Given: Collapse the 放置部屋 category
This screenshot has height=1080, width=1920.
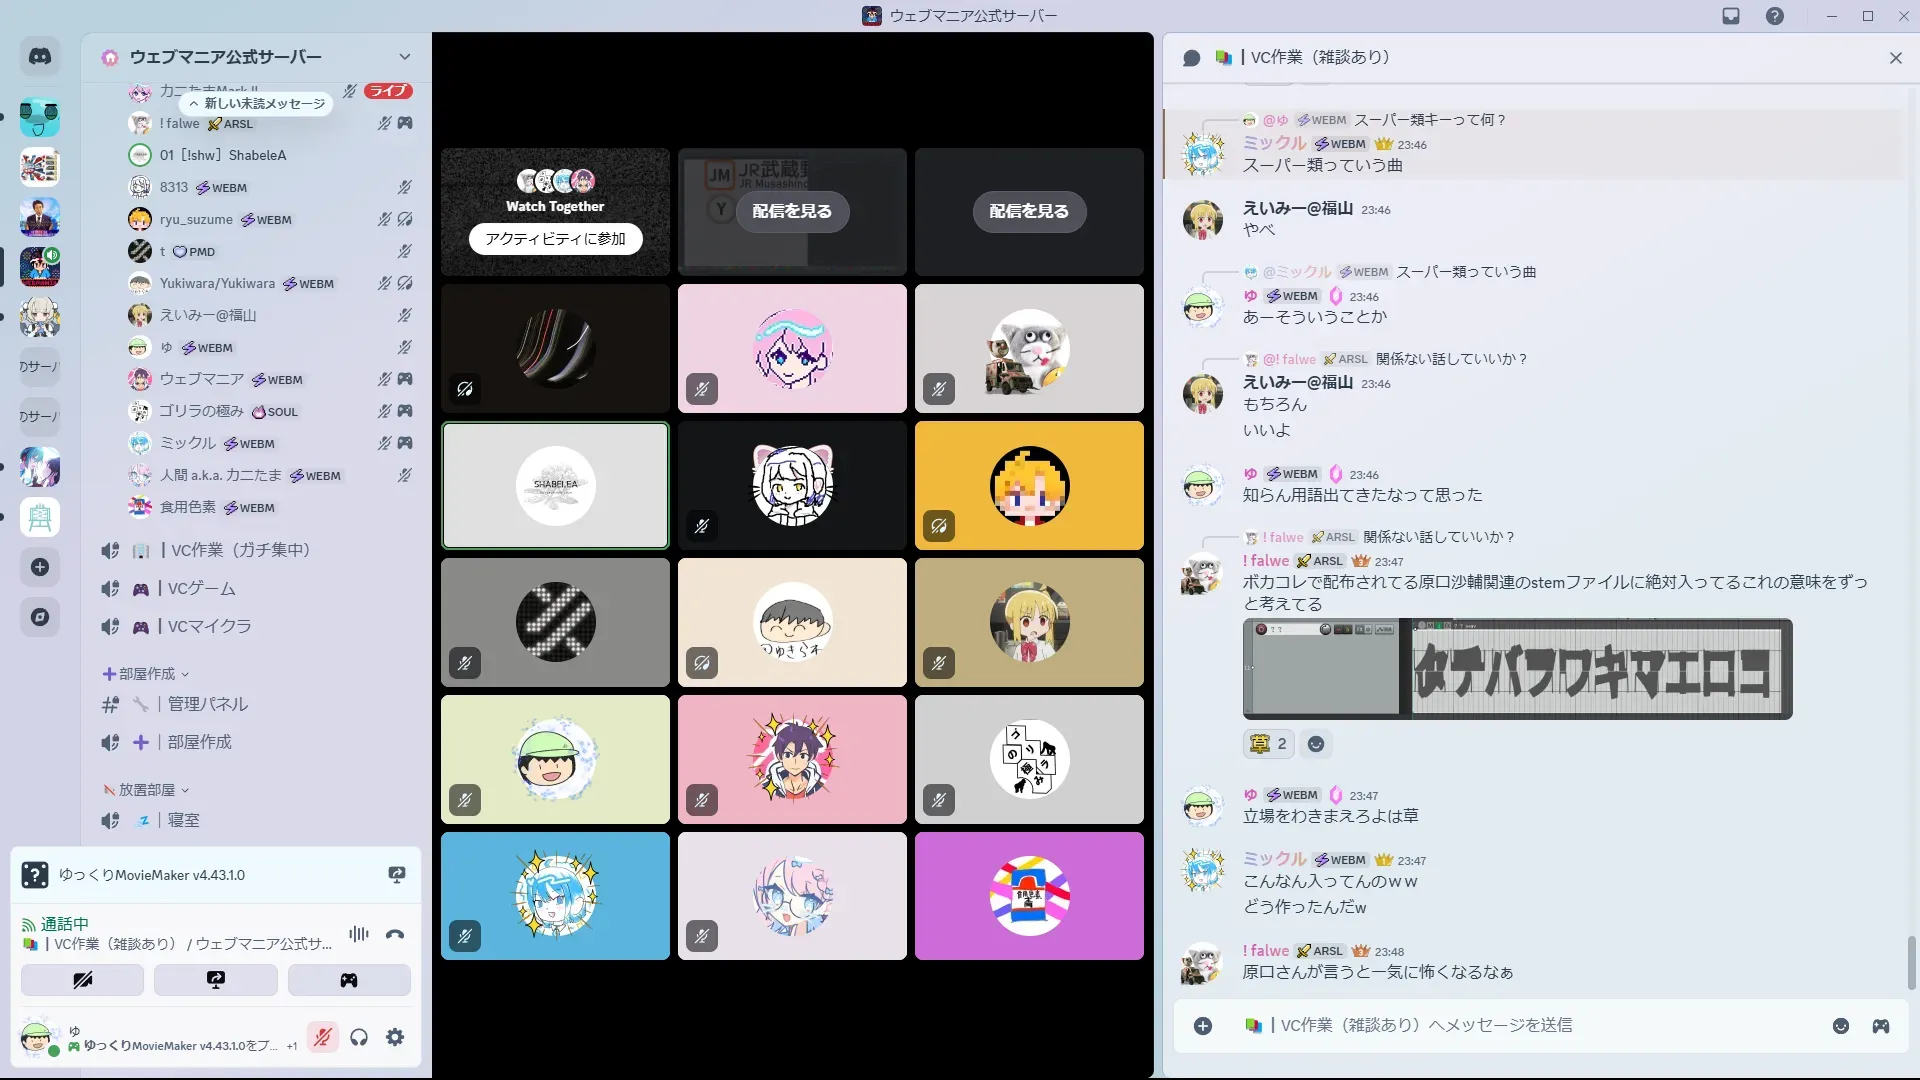Looking at the screenshot, I should 146,790.
